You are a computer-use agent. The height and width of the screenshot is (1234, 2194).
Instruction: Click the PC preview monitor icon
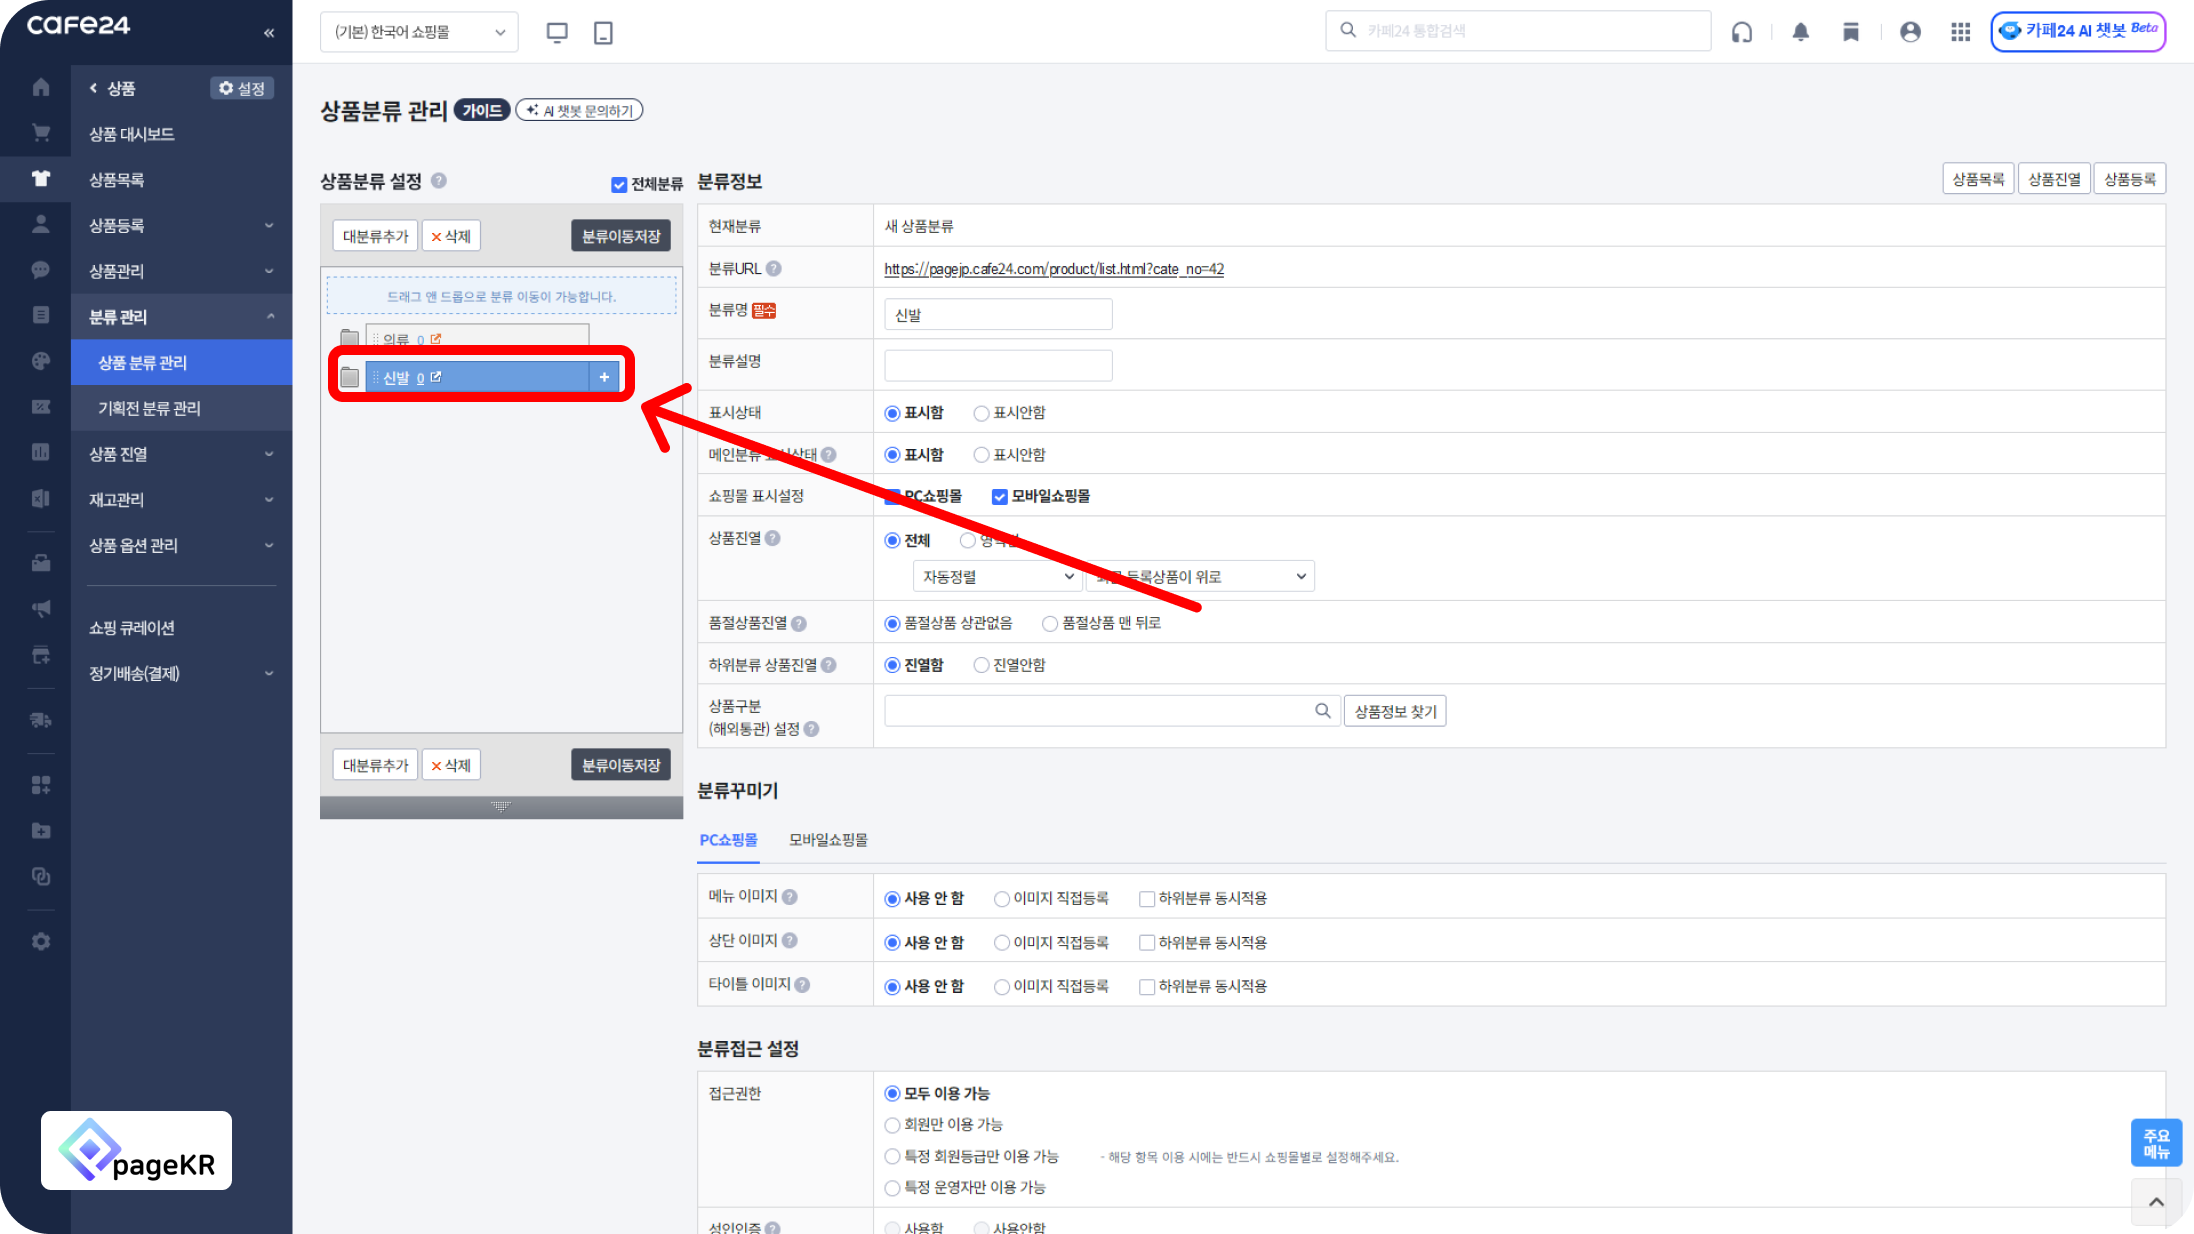(x=557, y=32)
